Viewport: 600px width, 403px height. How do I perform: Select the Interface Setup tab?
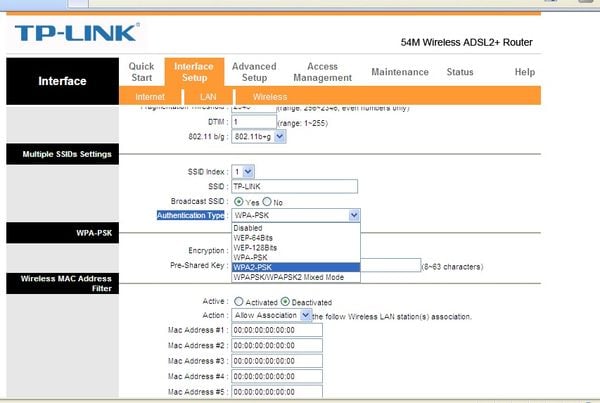coord(194,72)
